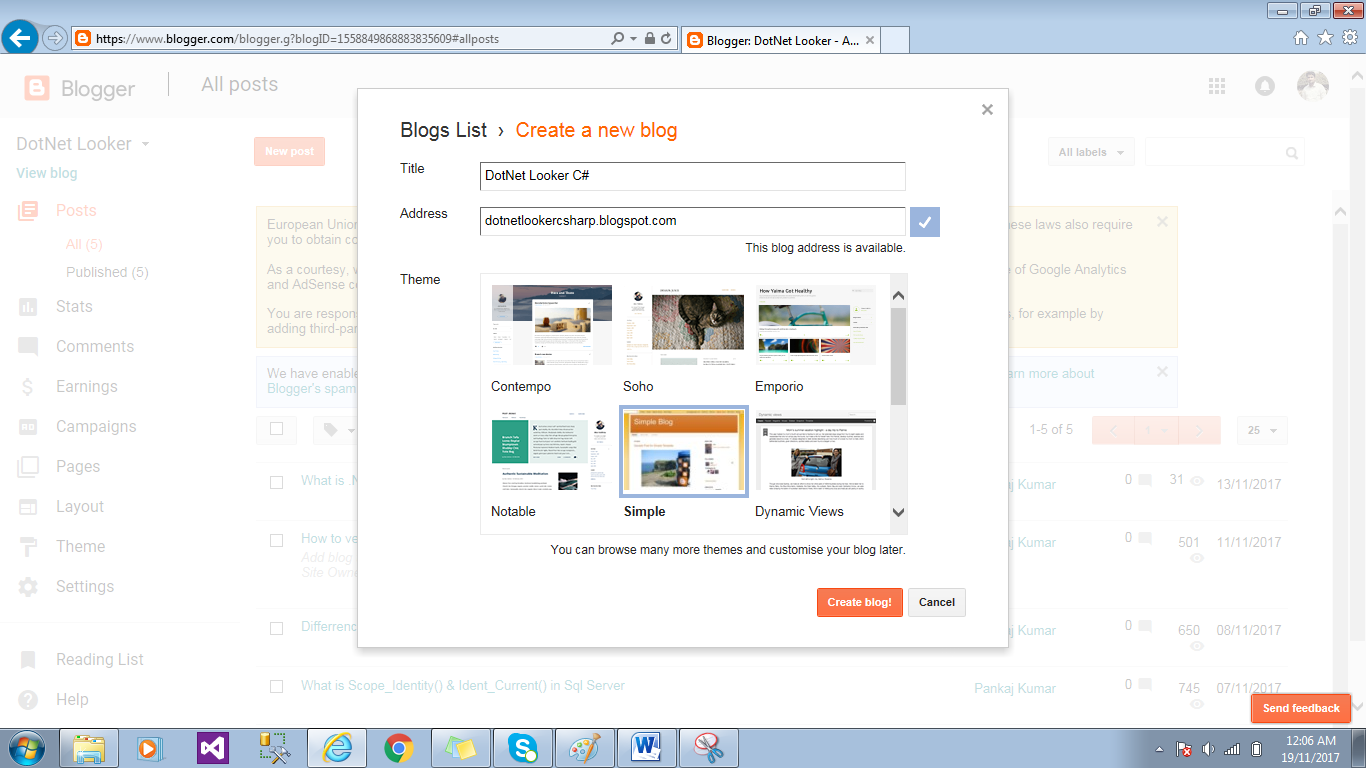
Task: Click the posts search magnifier icon
Action: [1292, 153]
